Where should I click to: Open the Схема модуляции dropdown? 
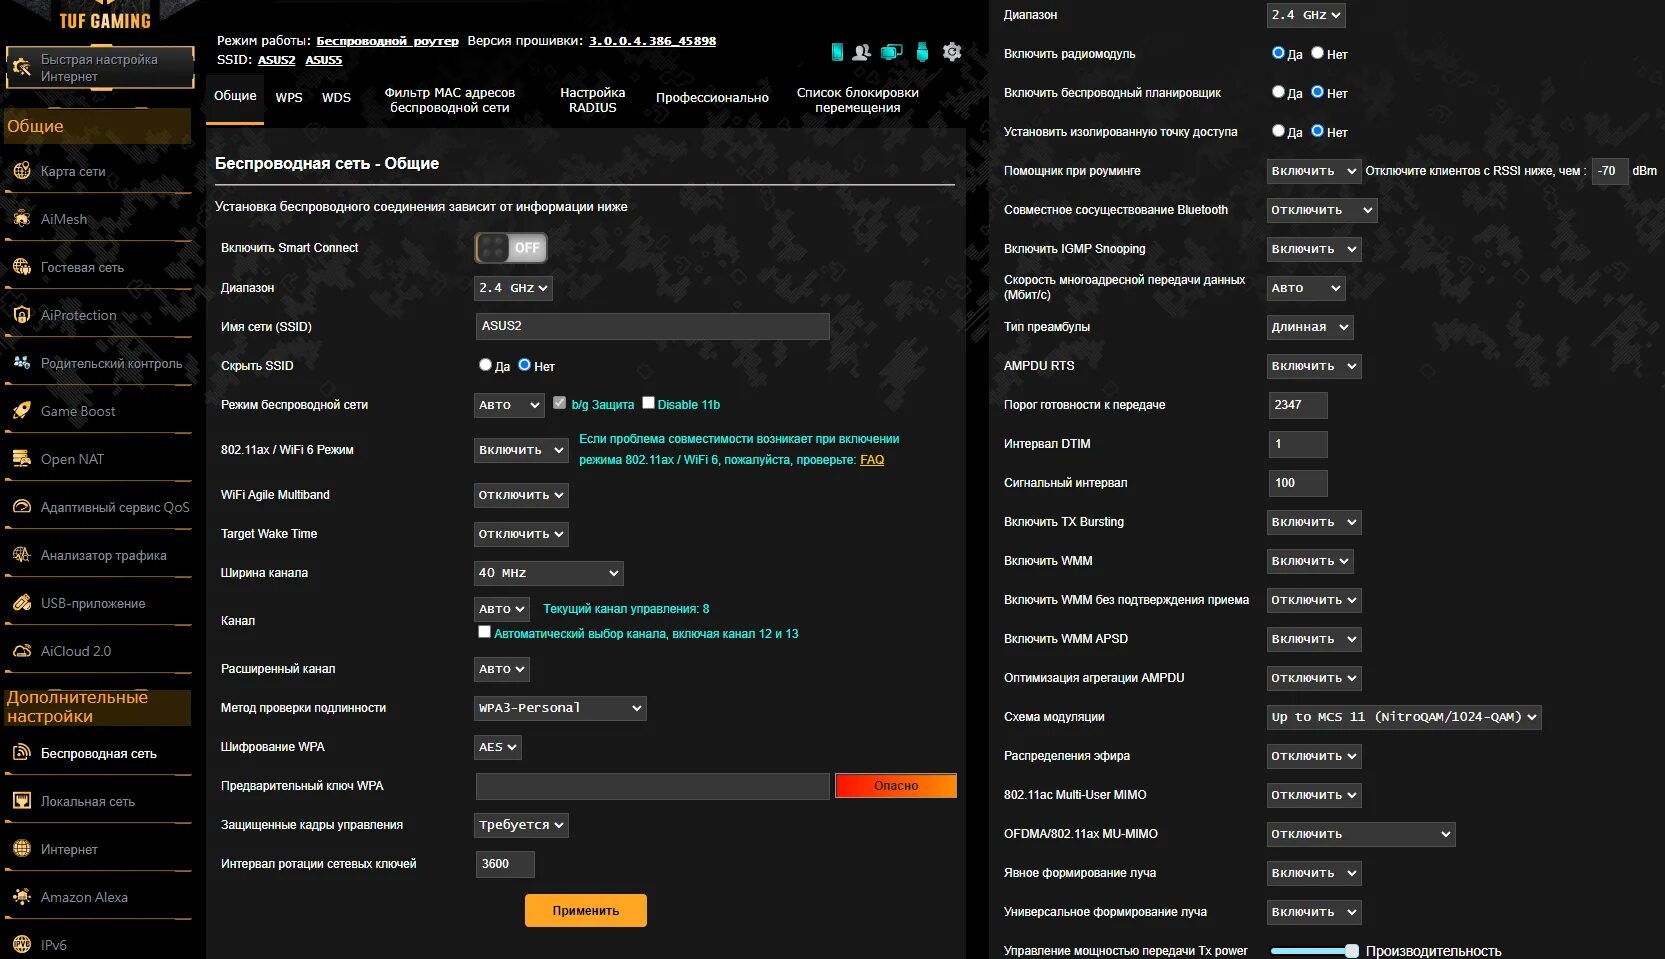pyautogui.click(x=1404, y=717)
